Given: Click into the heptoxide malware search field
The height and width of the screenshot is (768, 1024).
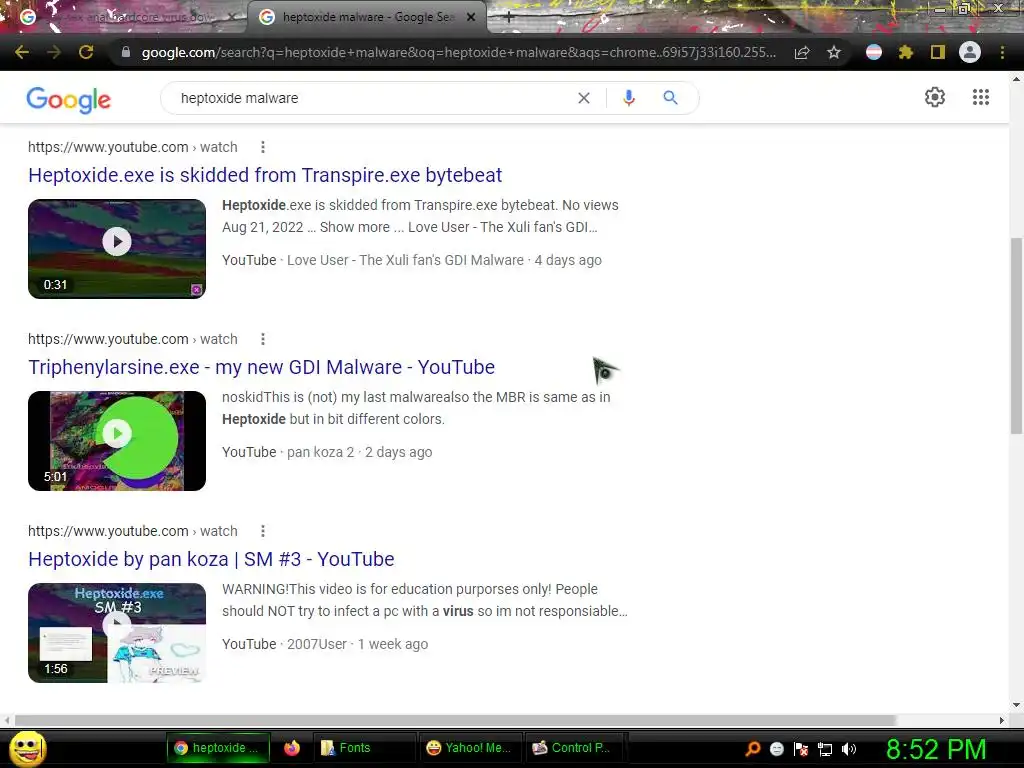Looking at the screenshot, I should click(x=372, y=98).
